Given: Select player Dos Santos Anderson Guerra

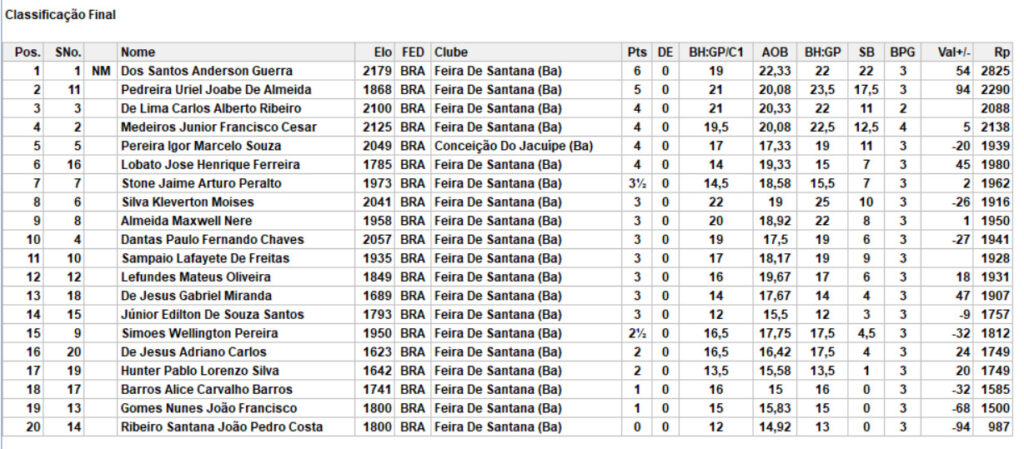Looking at the screenshot, I should [206, 71].
